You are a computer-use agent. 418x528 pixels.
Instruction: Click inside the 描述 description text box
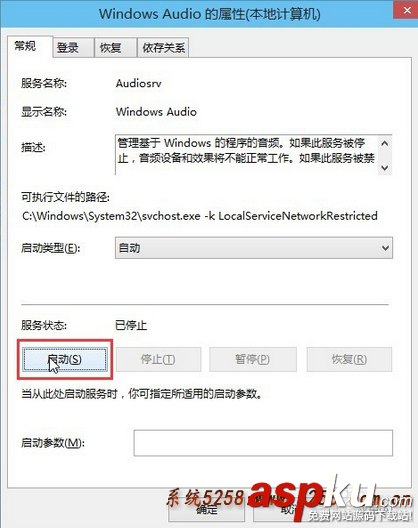(247, 155)
